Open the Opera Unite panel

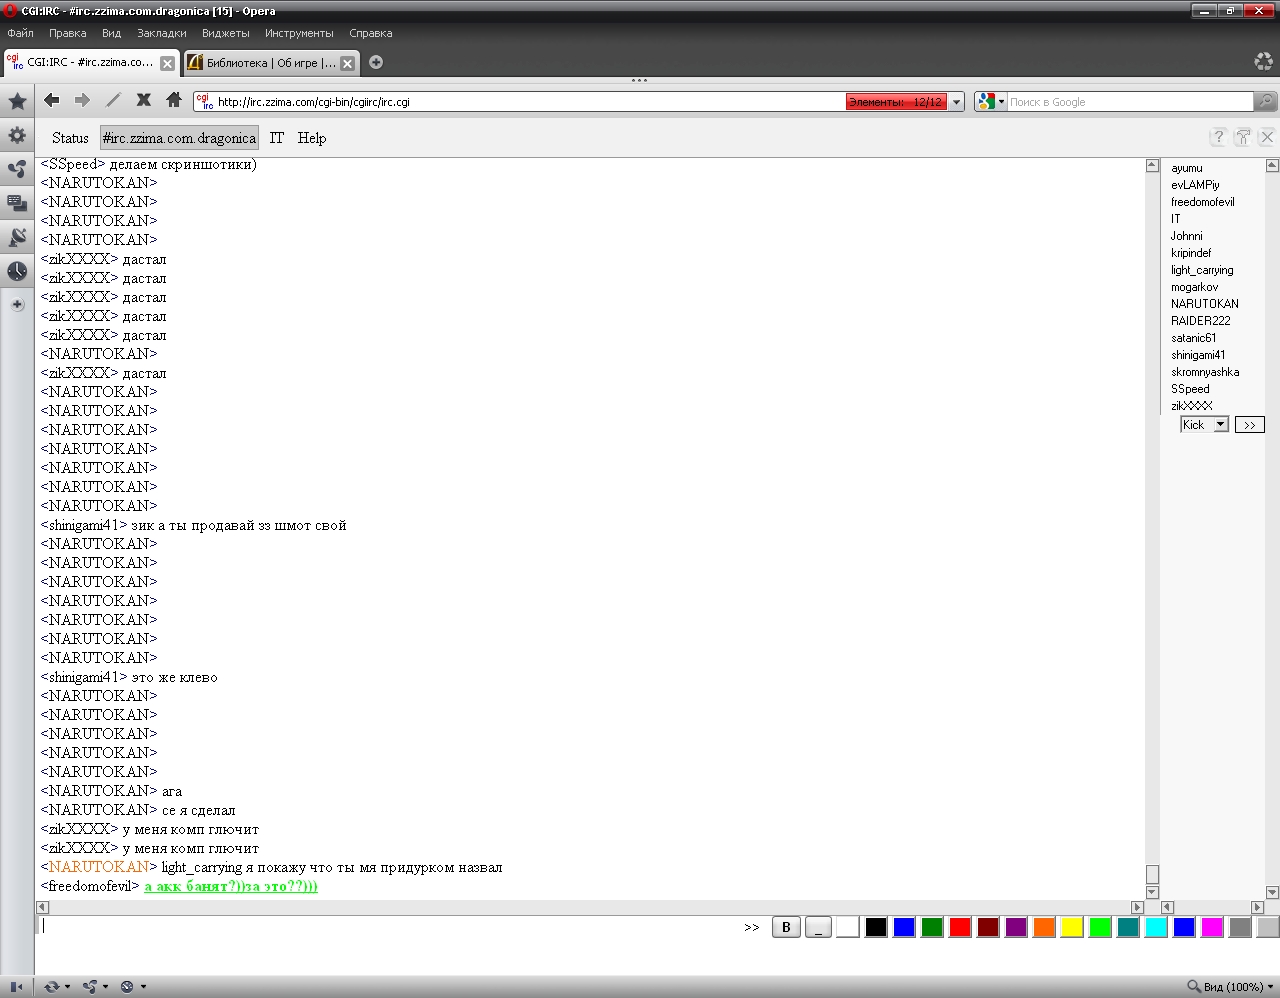17,169
